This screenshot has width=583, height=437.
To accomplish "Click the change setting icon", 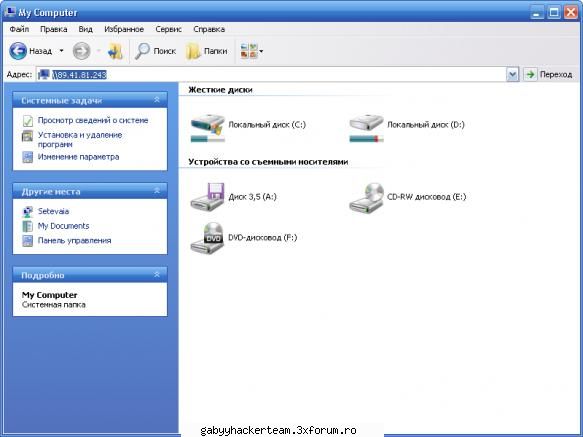I will click(x=28, y=157).
